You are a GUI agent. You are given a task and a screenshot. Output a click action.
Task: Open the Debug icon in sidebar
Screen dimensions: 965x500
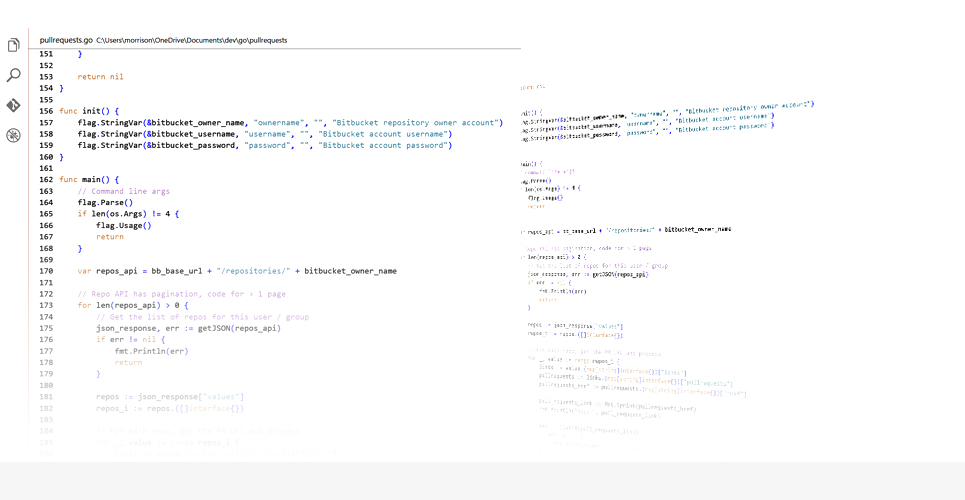14,135
